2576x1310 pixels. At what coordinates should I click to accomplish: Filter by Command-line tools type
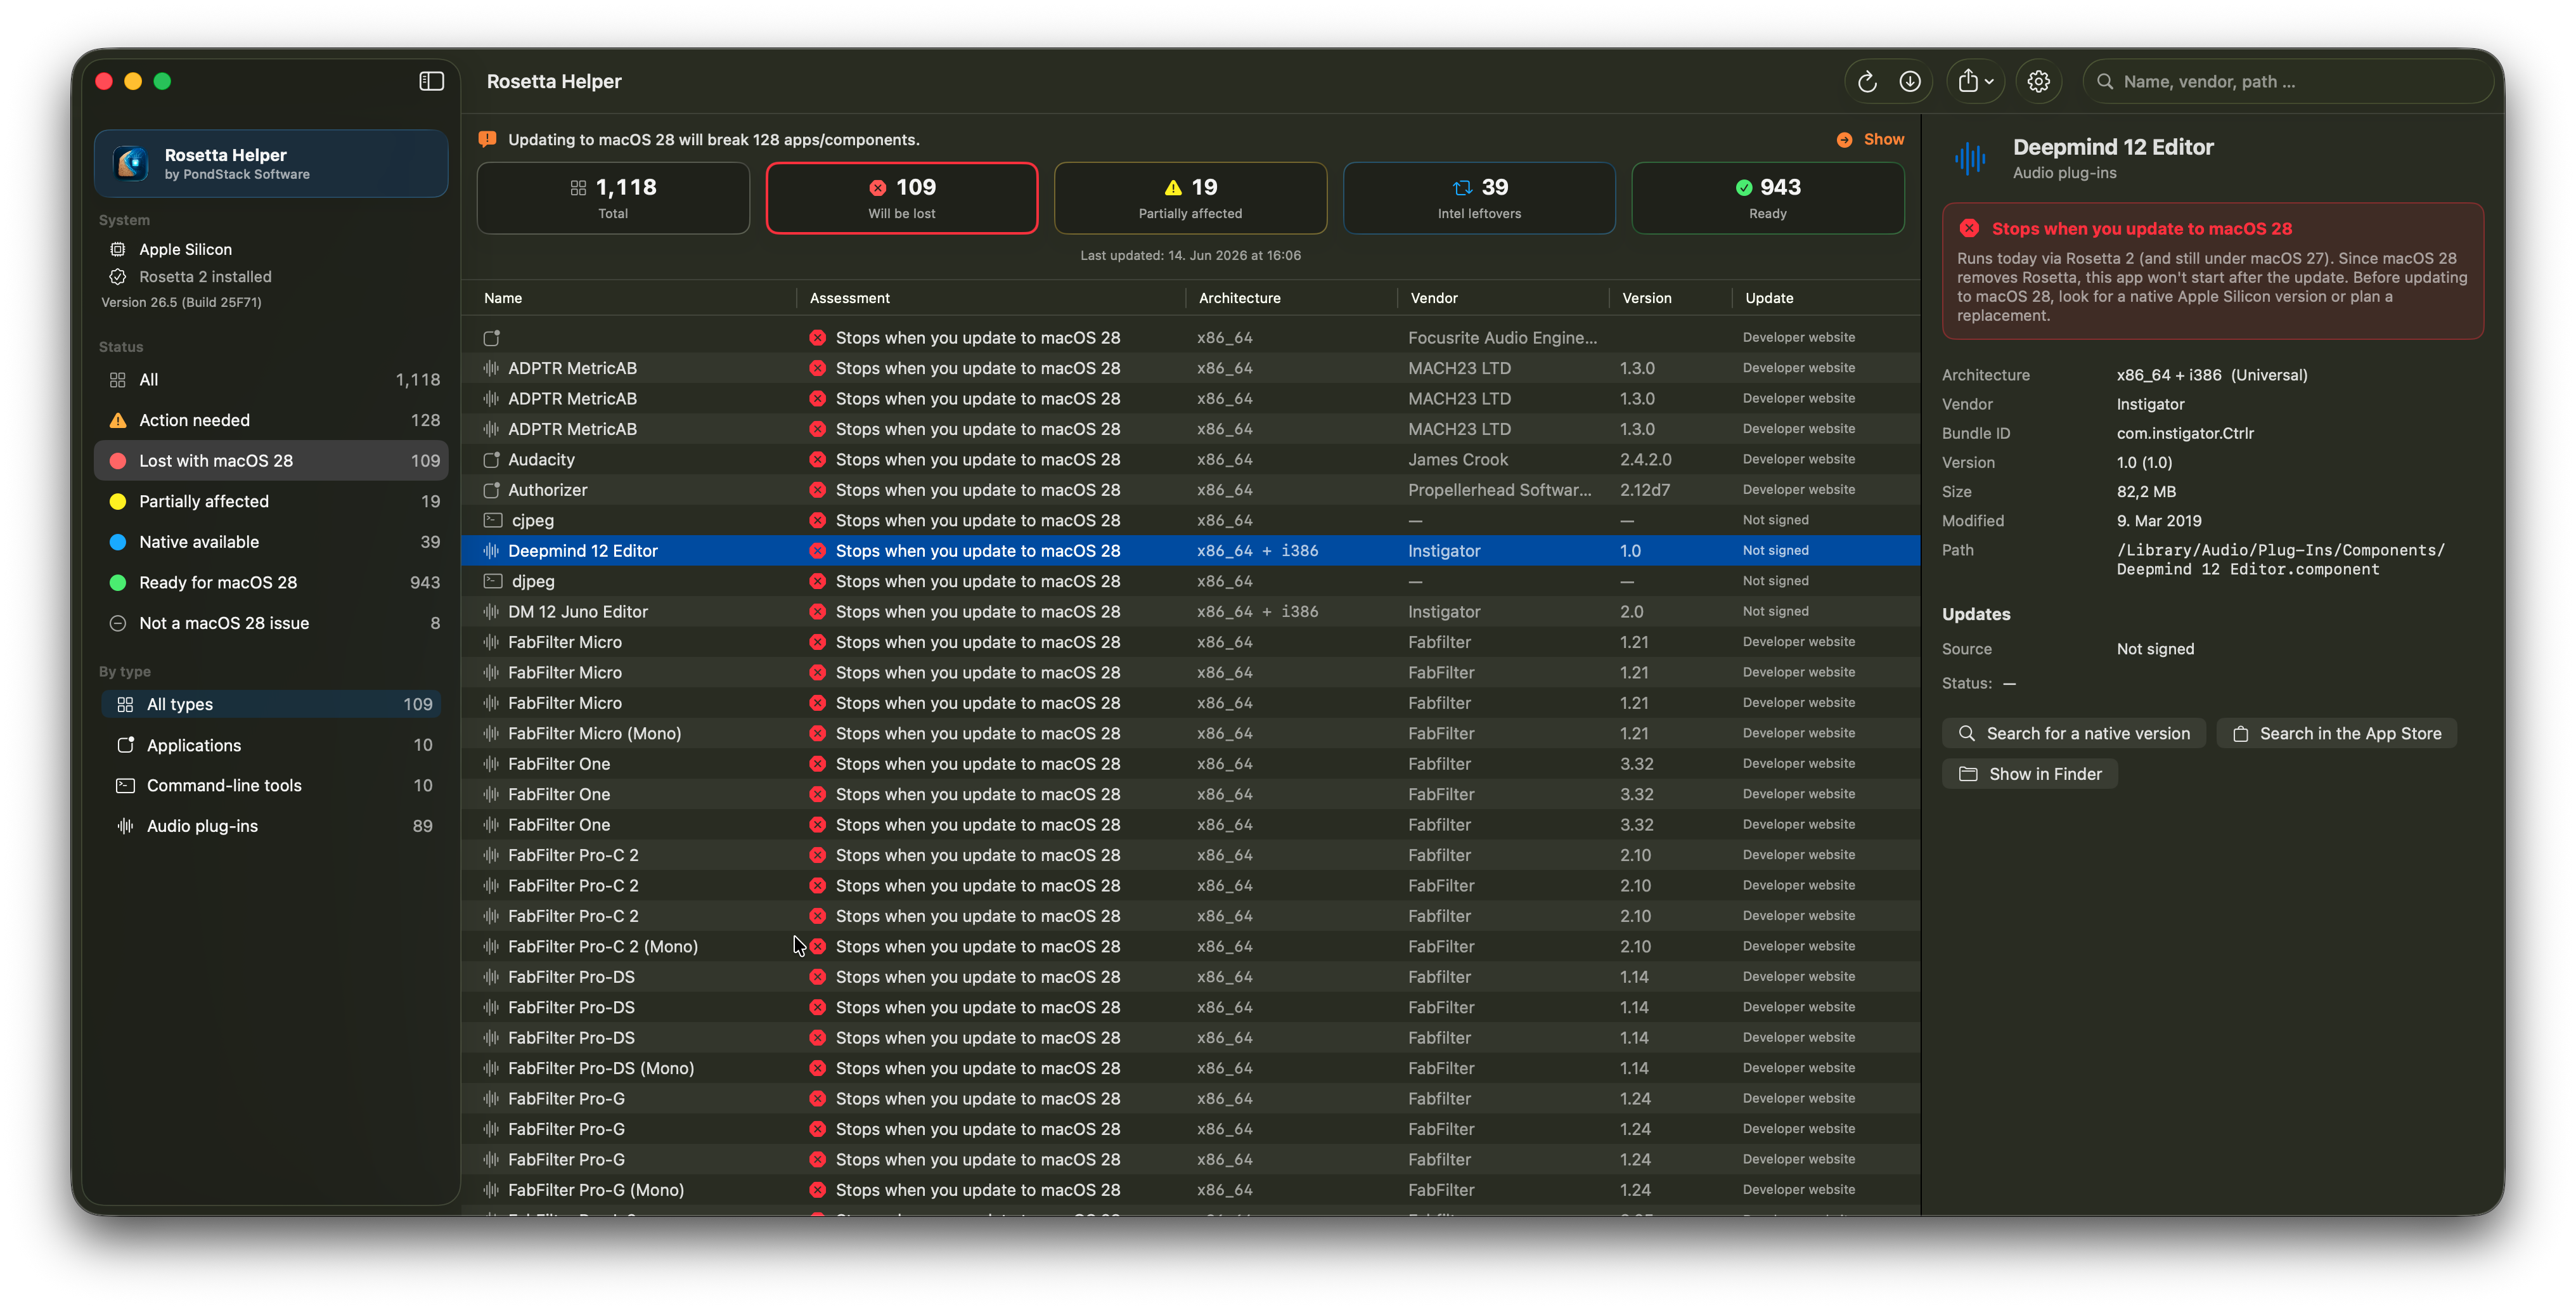pyautogui.click(x=271, y=785)
